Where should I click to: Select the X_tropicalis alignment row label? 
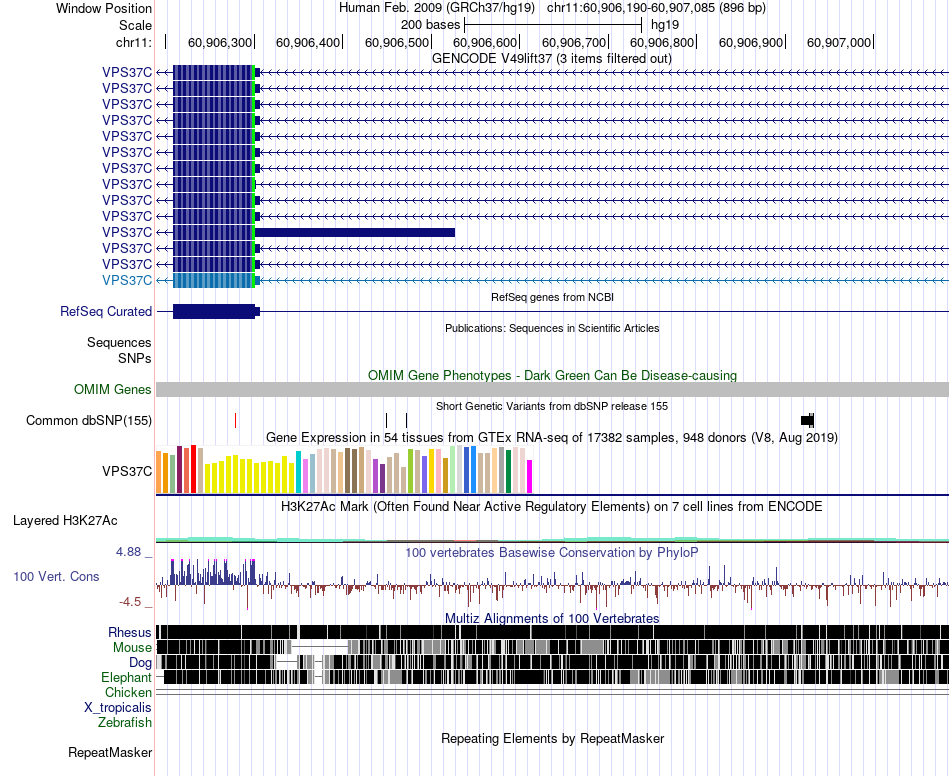(x=118, y=708)
